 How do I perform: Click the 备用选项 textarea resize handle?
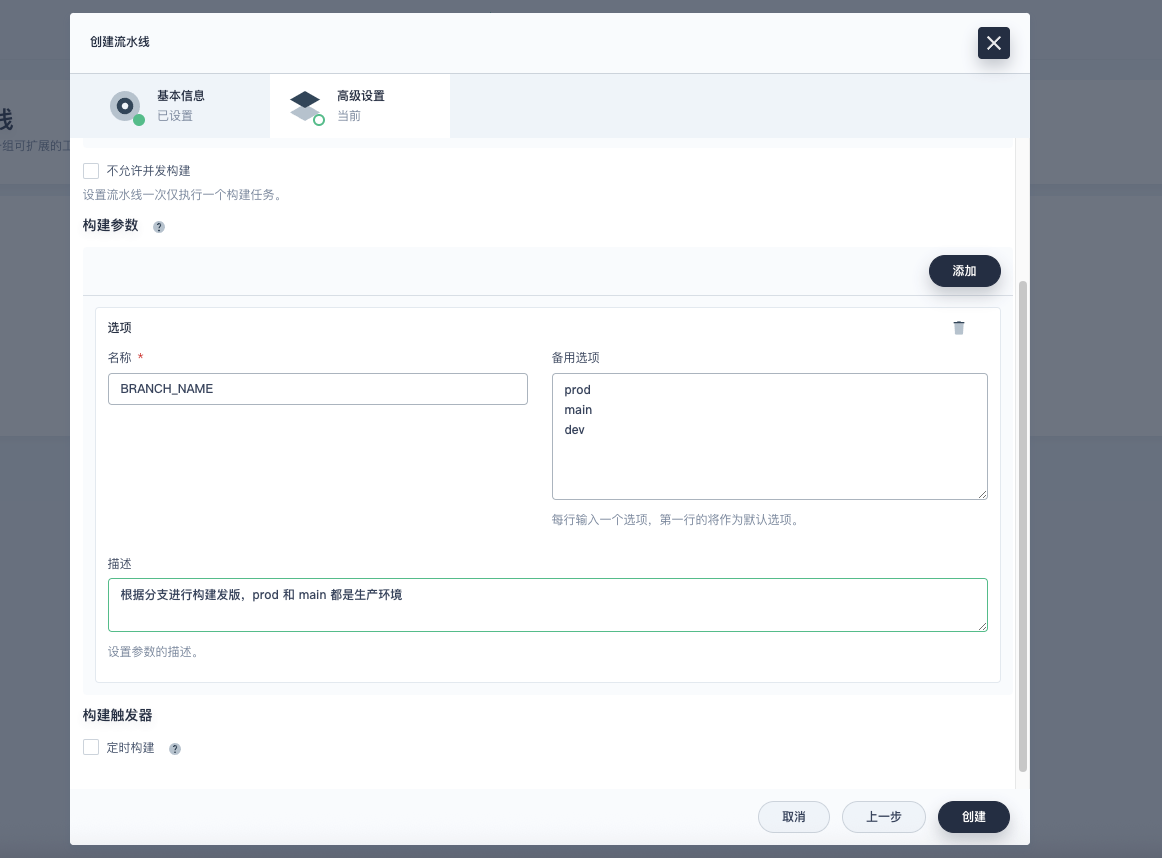click(x=982, y=493)
